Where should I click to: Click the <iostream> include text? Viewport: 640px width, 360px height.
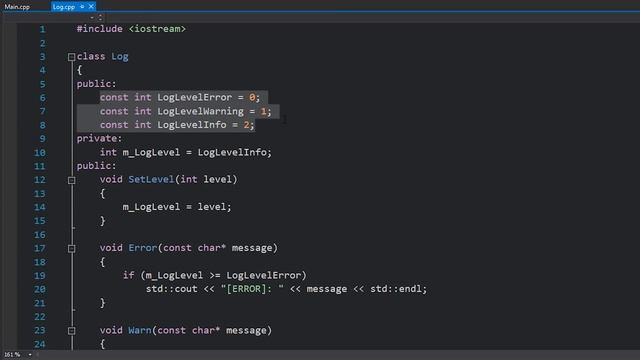click(x=157, y=29)
